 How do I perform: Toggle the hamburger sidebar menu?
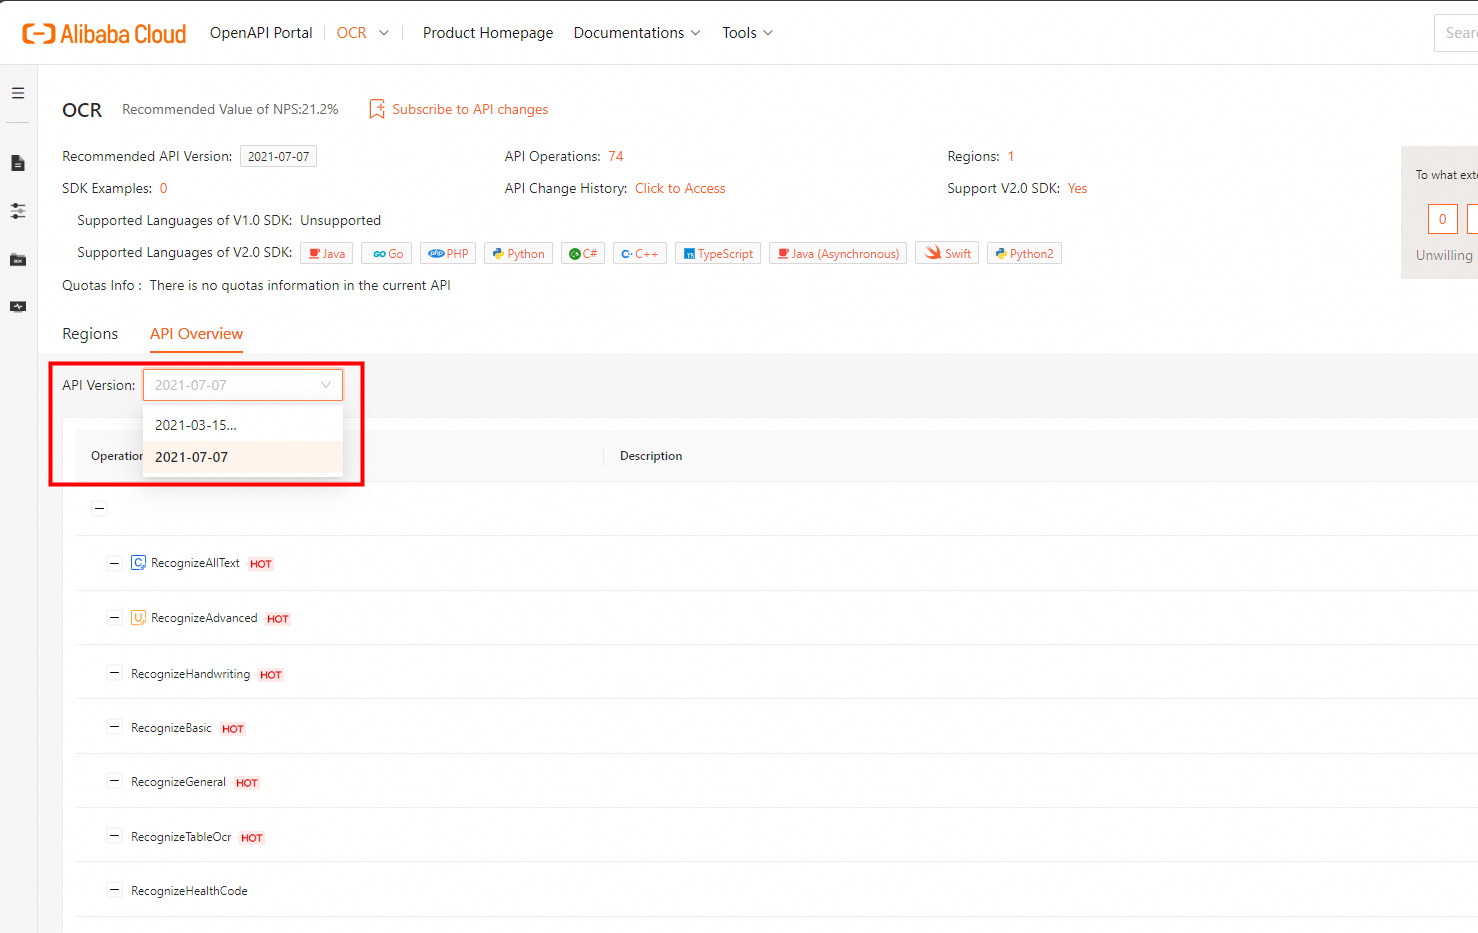[18, 93]
